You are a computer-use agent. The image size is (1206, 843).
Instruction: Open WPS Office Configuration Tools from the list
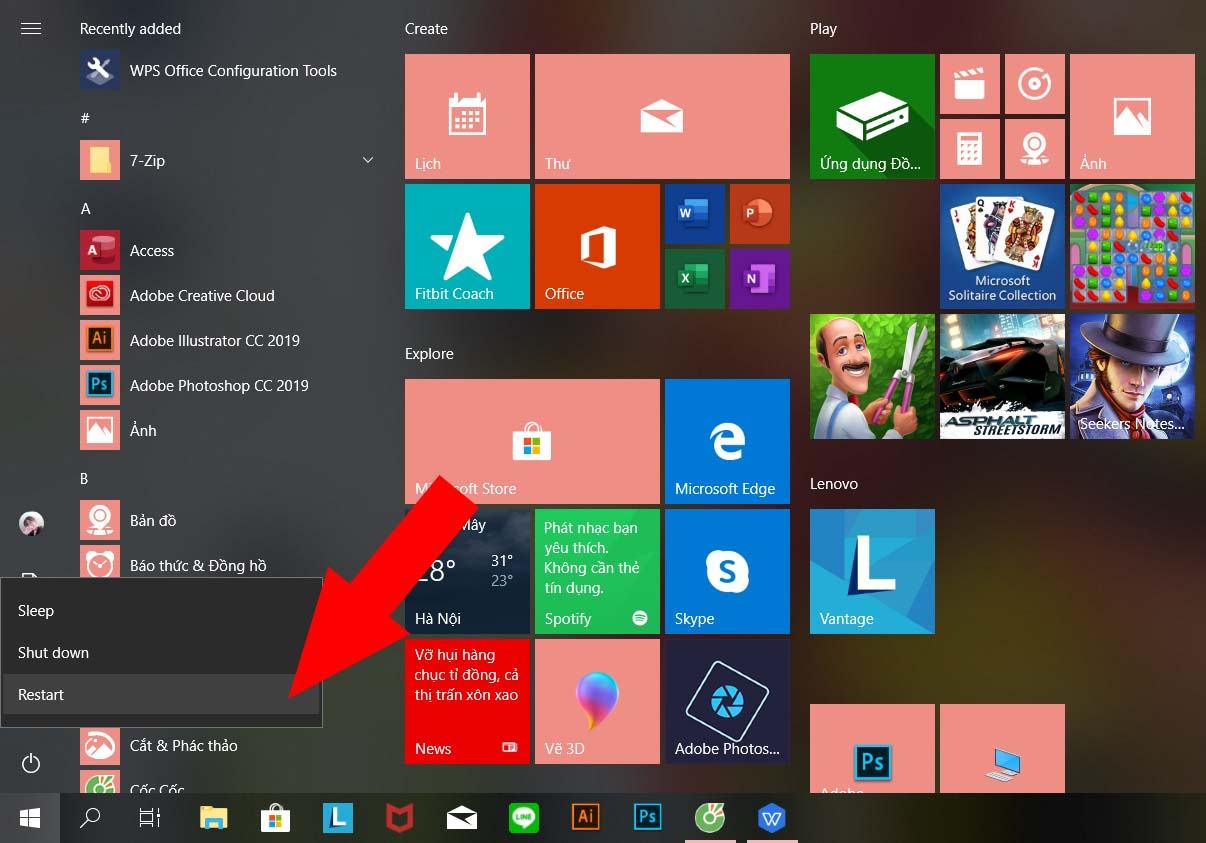(228, 71)
